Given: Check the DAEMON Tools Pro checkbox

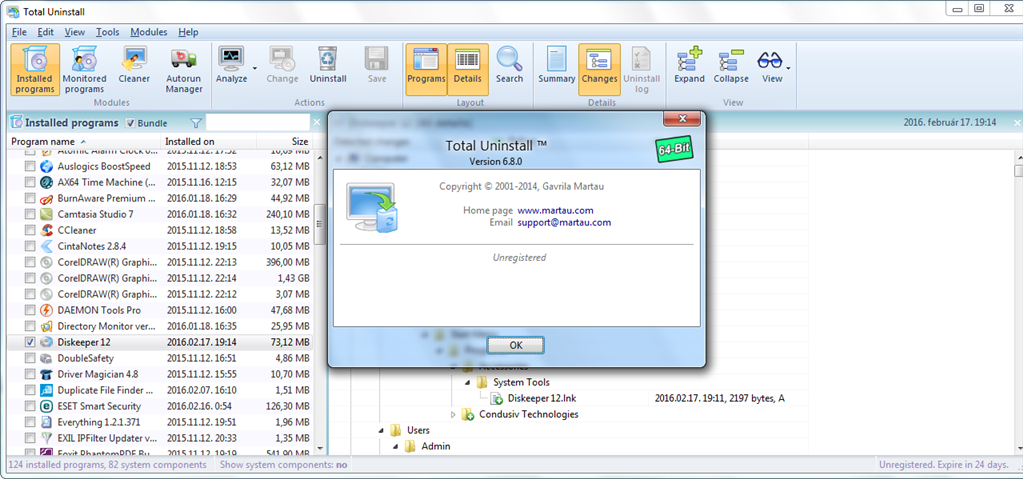Looking at the screenshot, I should tap(30, 310).
